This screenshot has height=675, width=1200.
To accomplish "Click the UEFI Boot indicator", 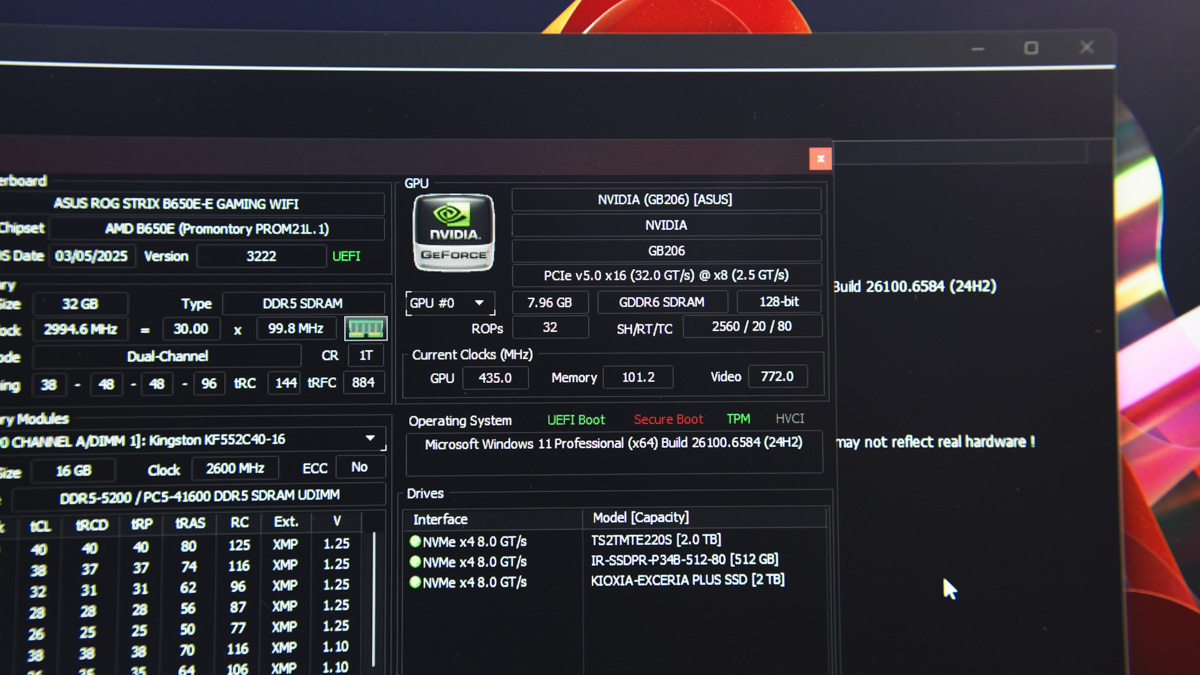I will coord(576,420).
